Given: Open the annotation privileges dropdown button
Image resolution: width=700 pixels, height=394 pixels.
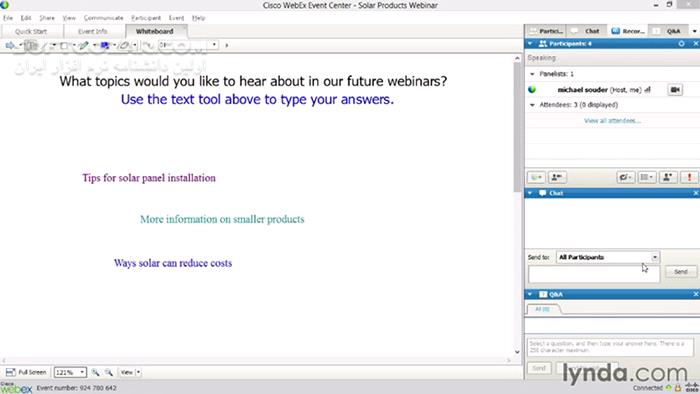Looking at the screenshot, I should click(626, 178).
